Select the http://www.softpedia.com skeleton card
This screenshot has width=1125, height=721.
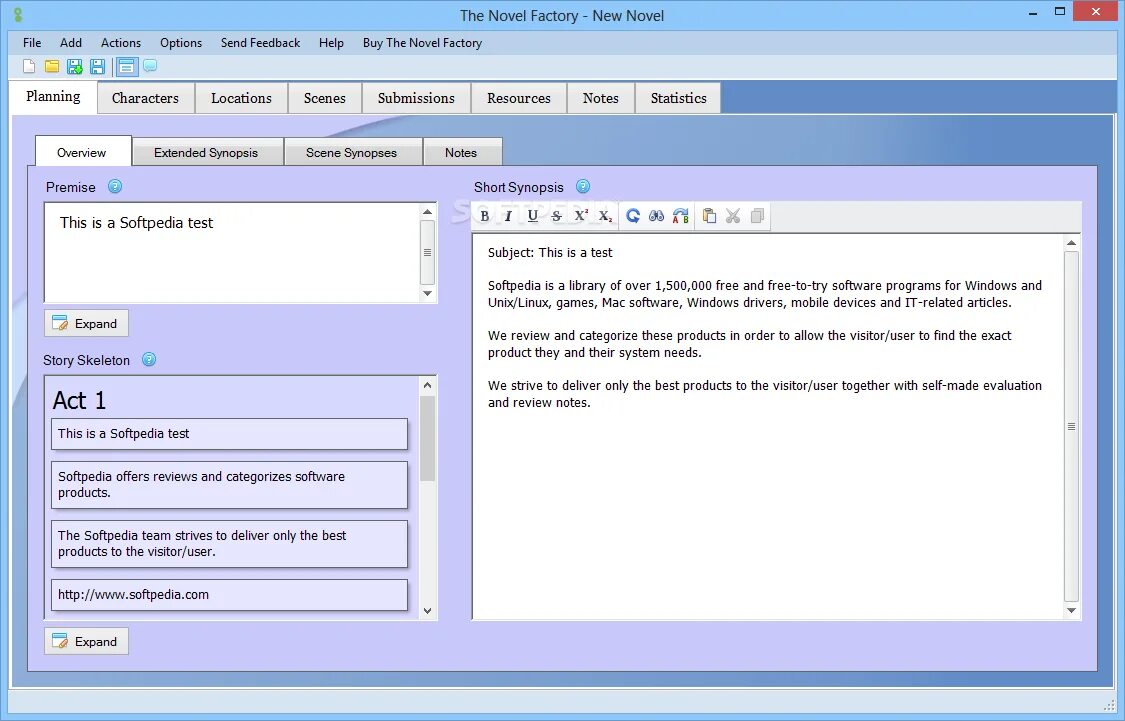tap(230, 595)
